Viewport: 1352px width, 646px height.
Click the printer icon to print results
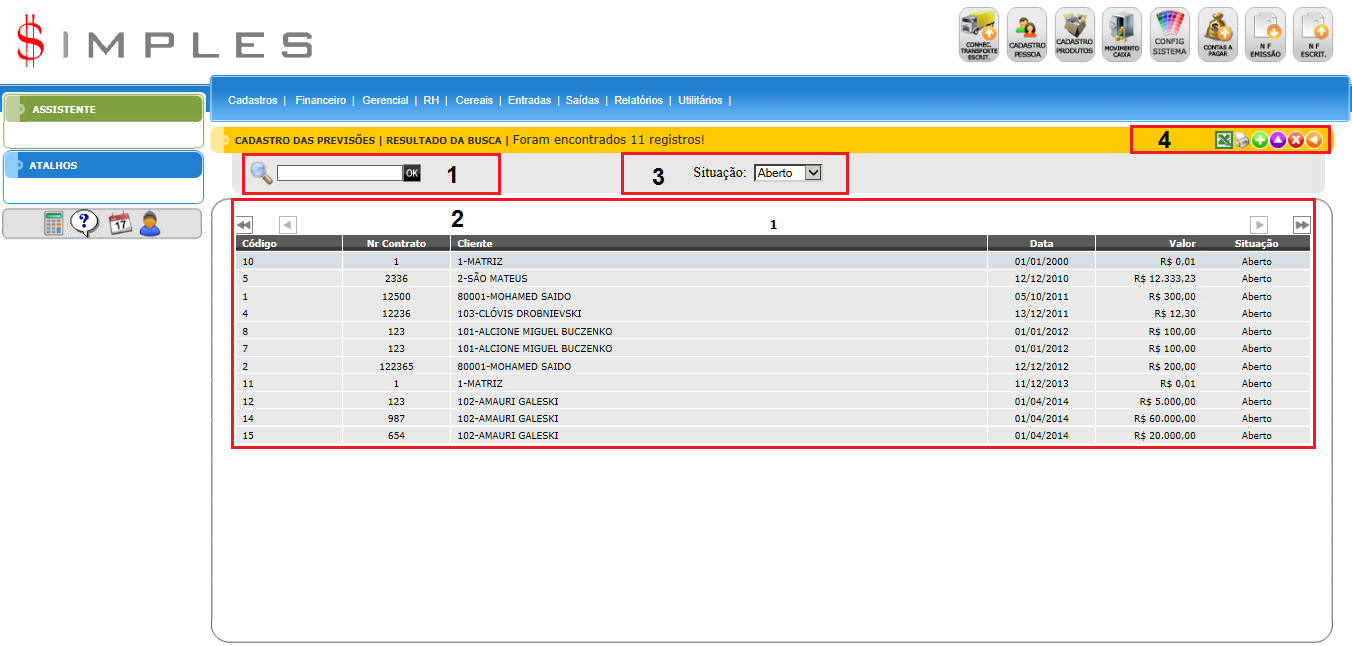coord(1241,141)
